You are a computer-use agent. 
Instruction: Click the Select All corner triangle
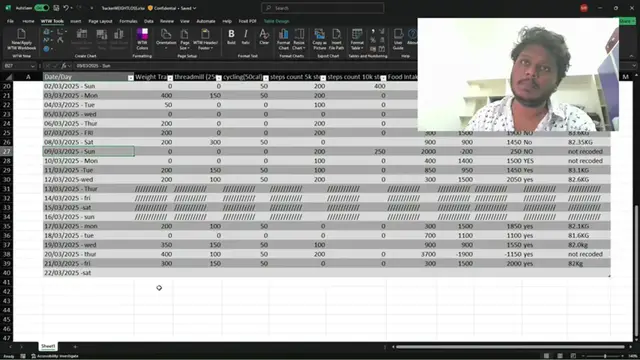click(x=8, y=77)
